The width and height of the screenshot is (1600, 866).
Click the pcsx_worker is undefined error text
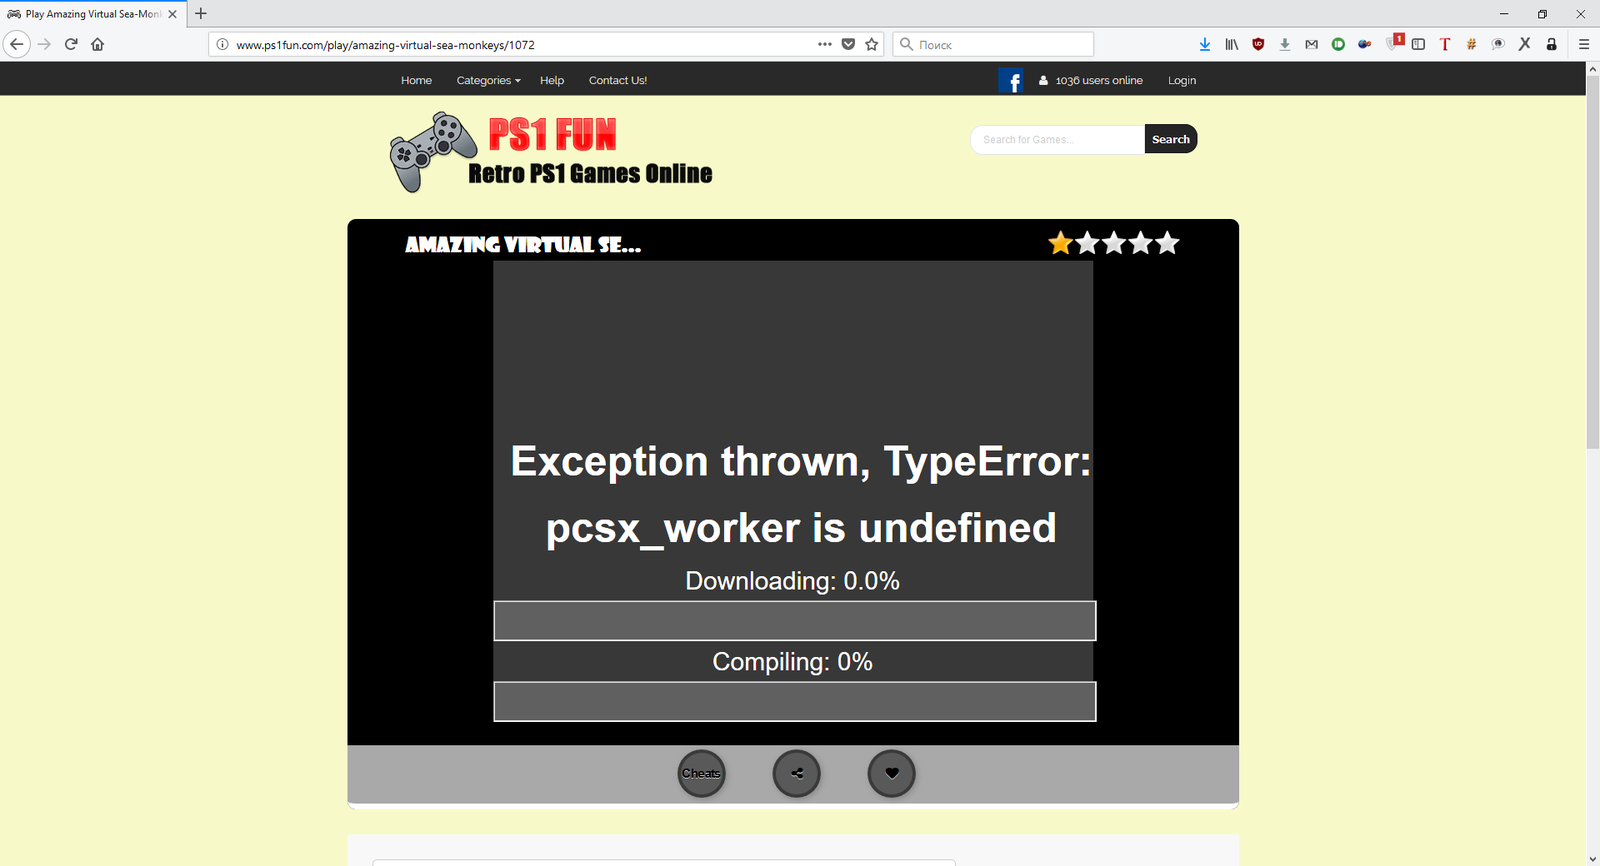(801, 528)
